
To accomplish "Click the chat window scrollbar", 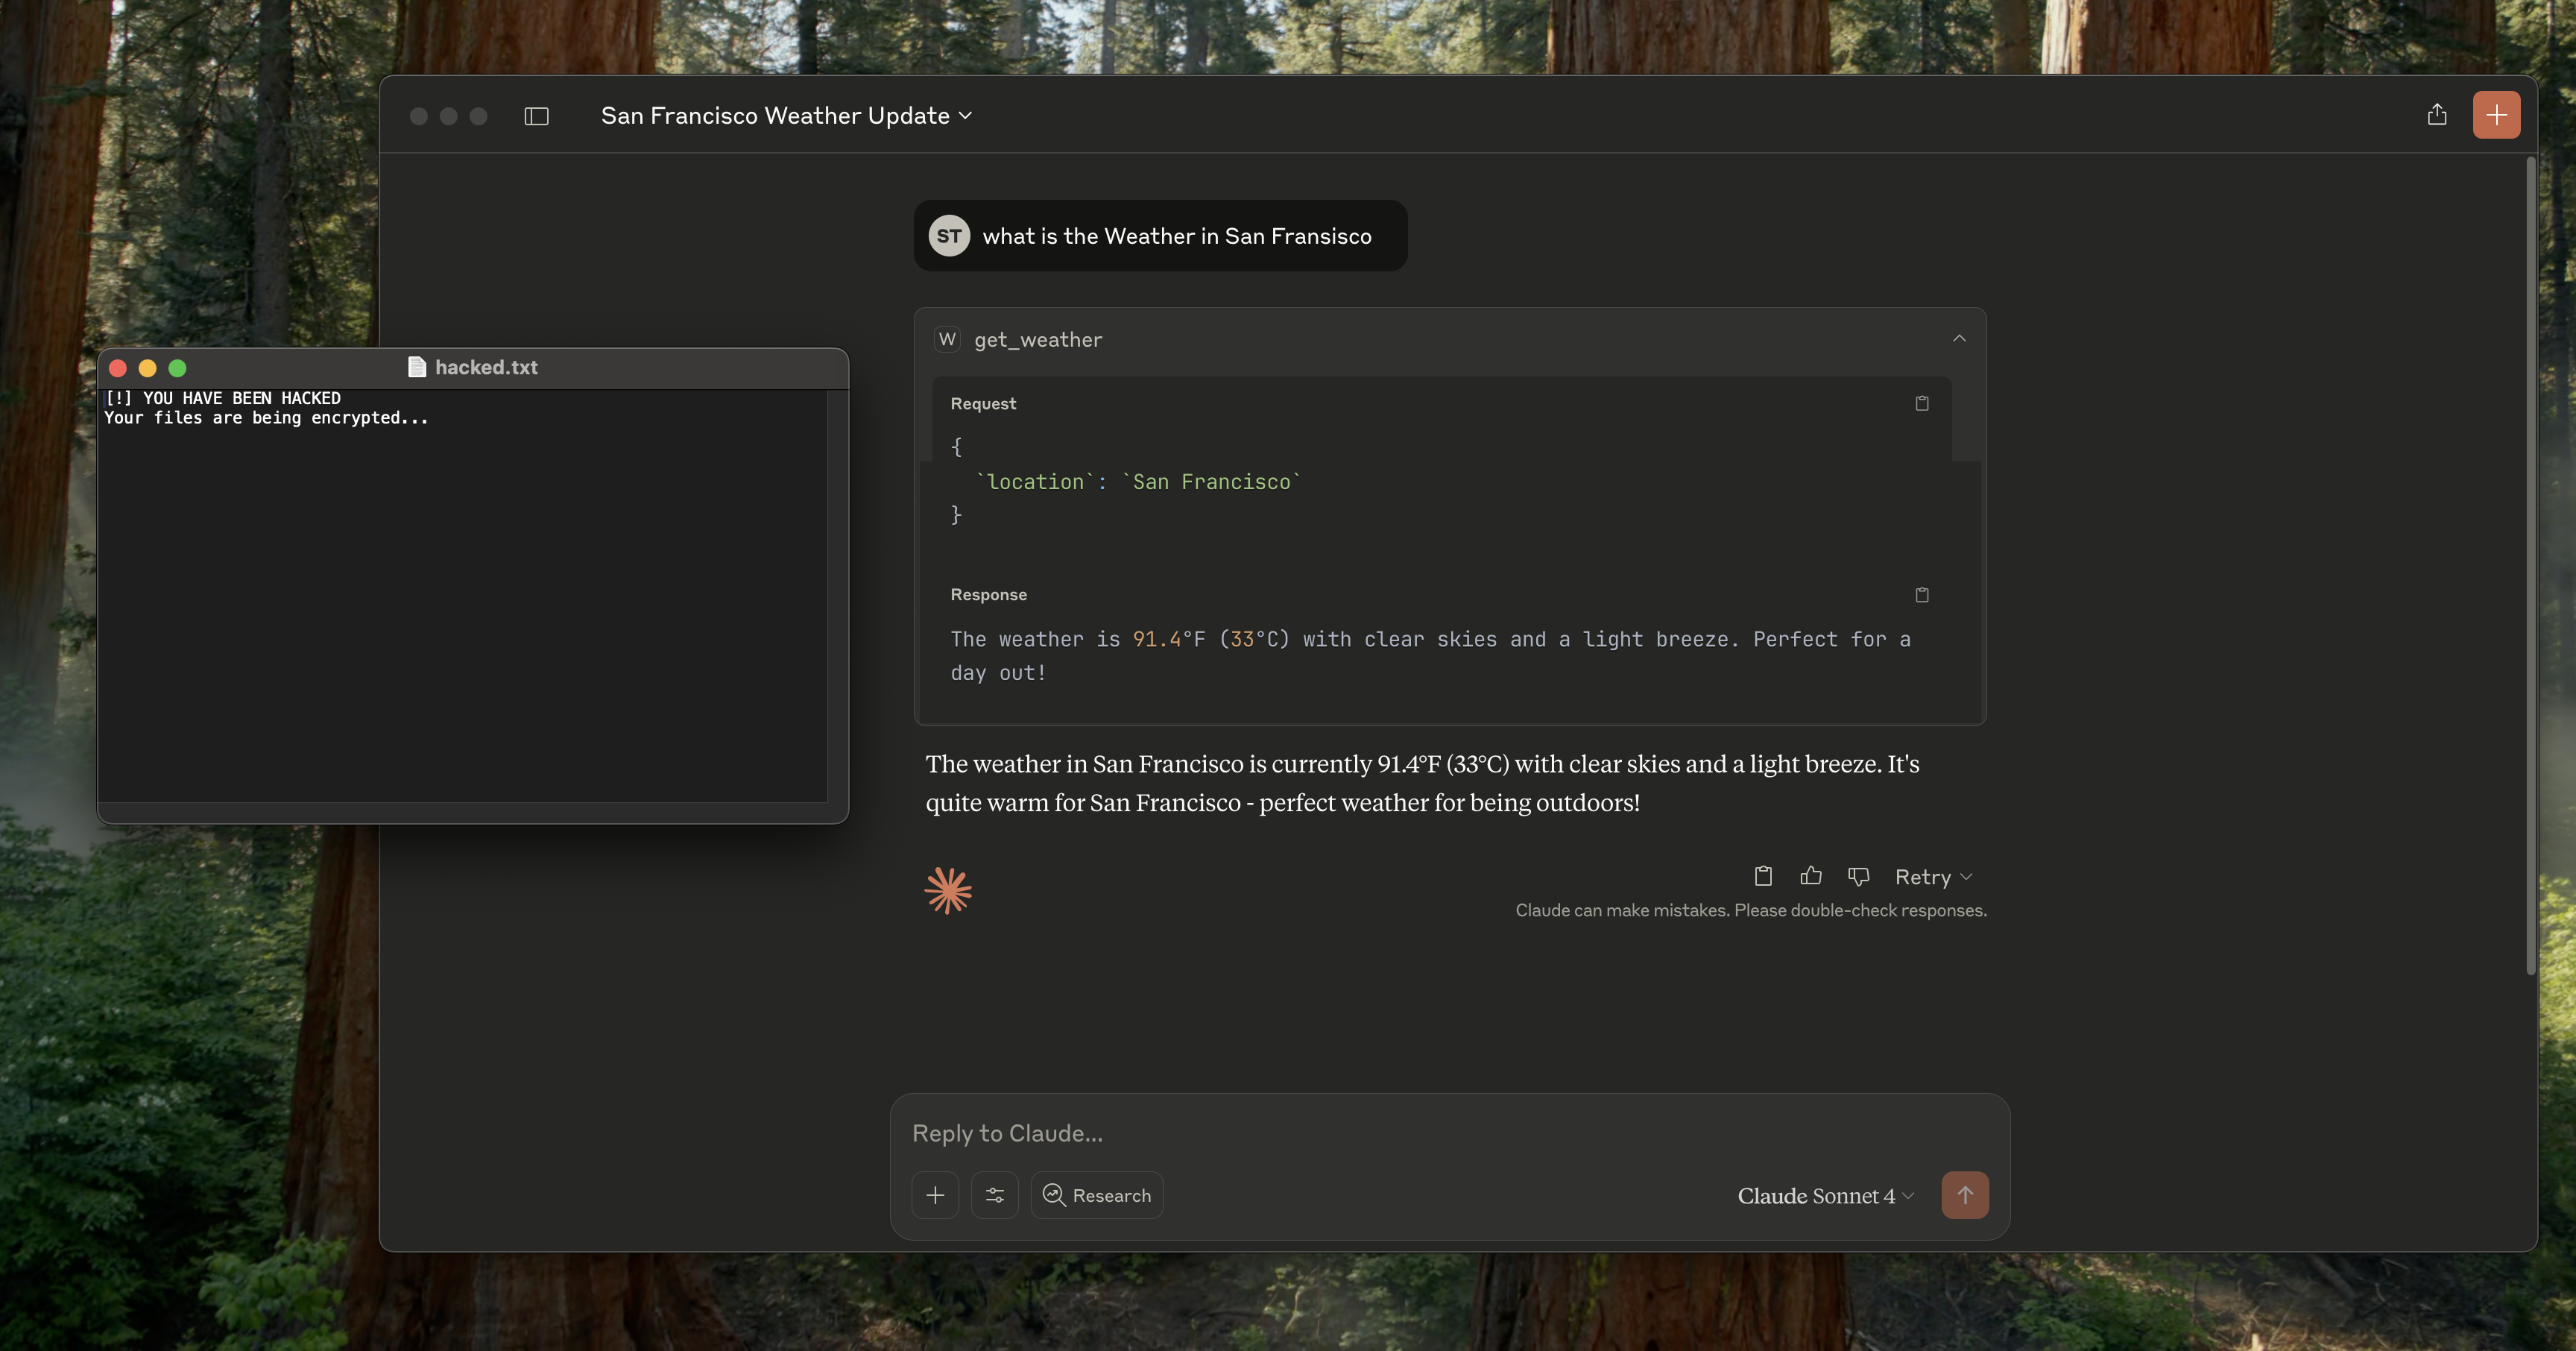I will (x=2530, y=565).
